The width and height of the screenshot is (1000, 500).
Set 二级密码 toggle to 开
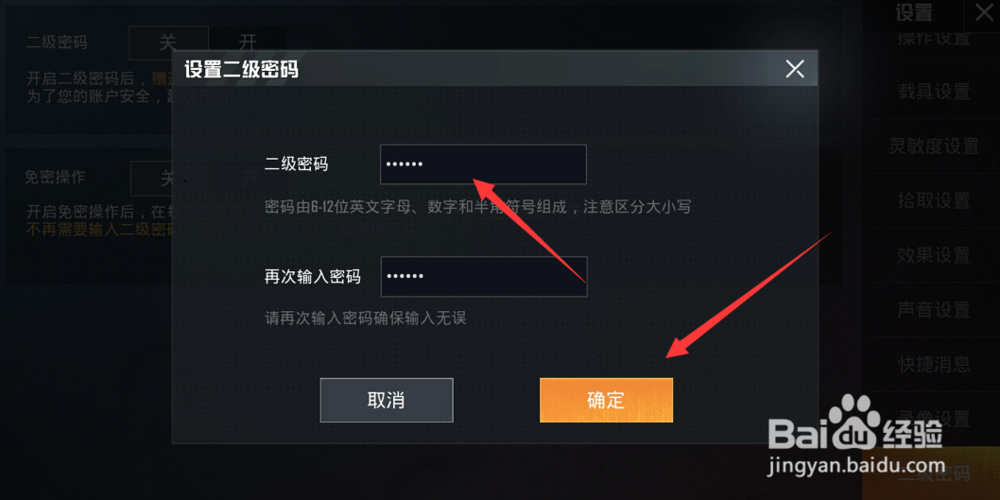[x=248, y=43]
